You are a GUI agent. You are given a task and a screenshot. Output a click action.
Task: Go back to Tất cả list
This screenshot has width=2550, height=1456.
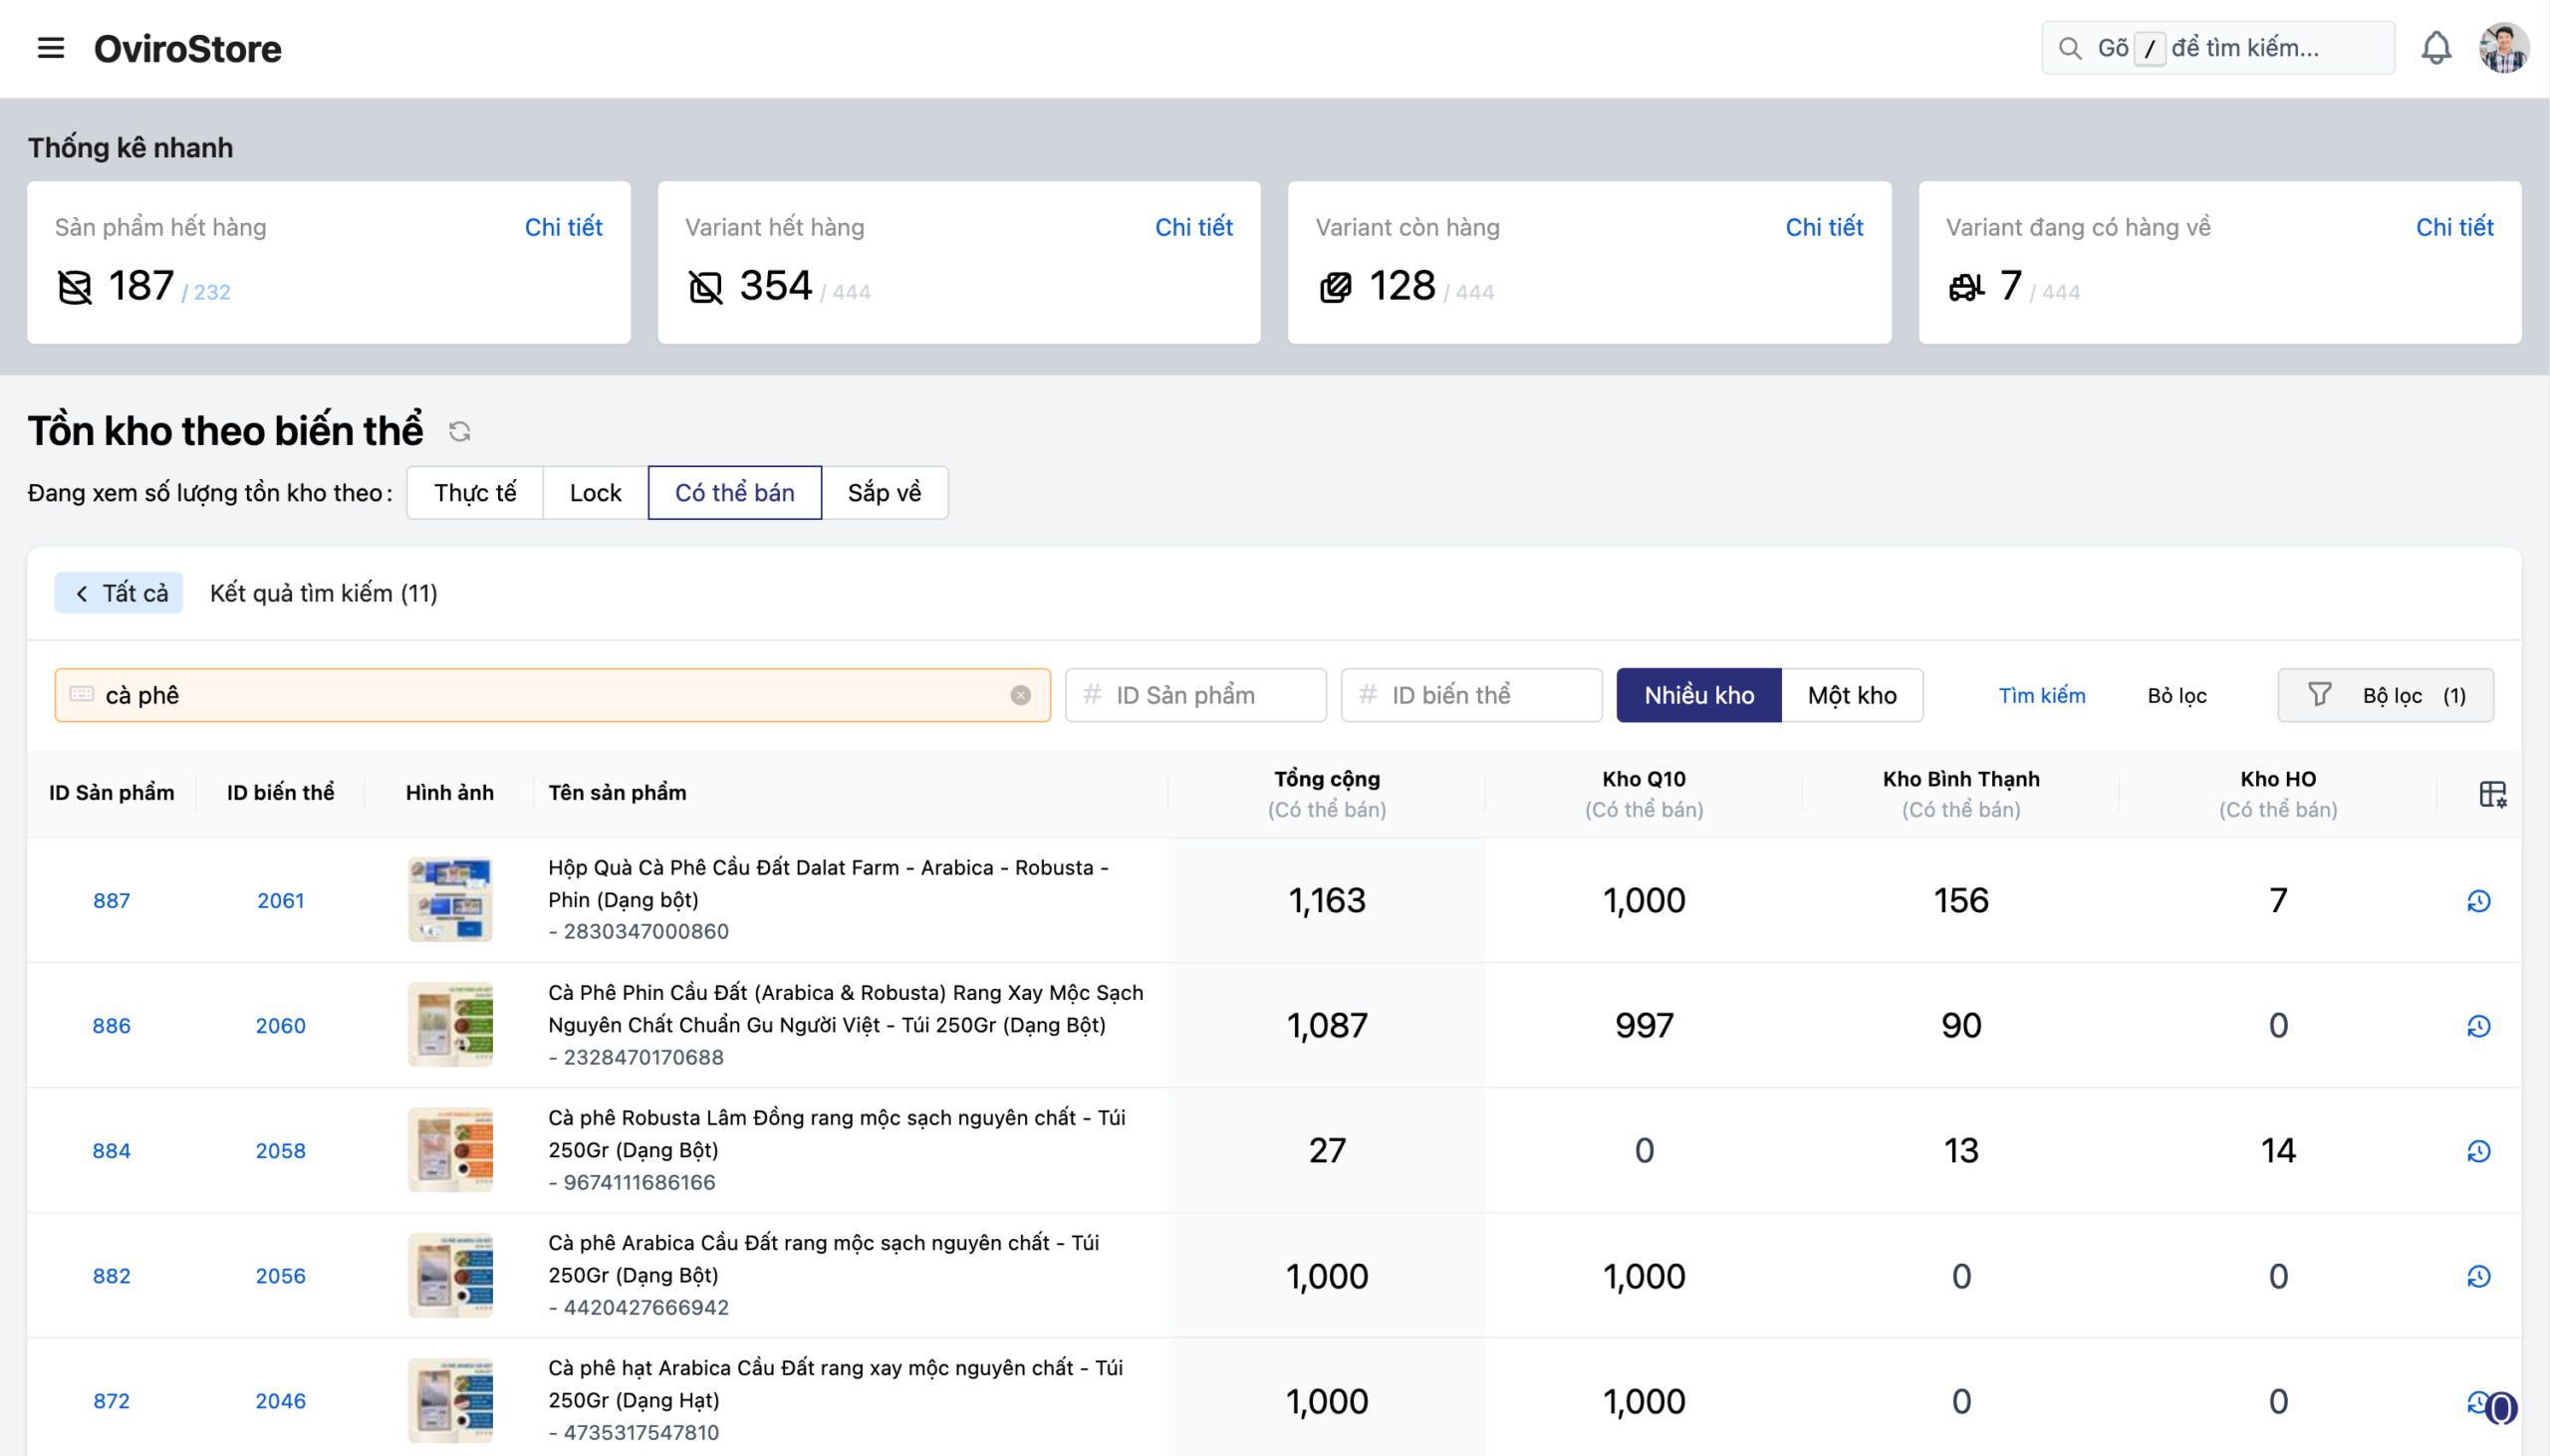click(119, 593)
